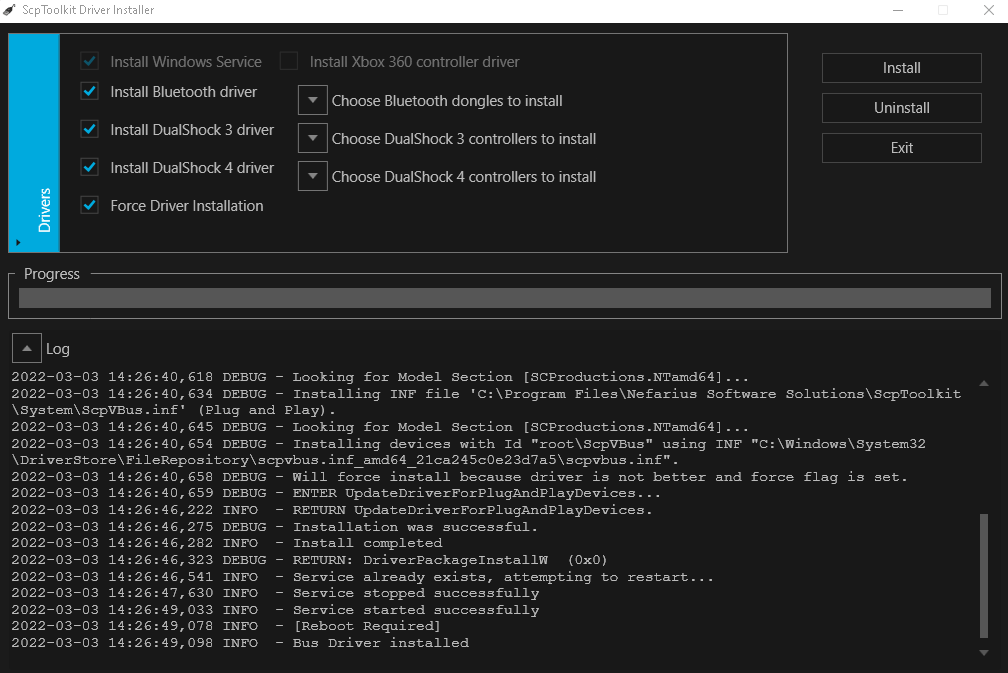Viewport: 1008px width, 673px height.
Task: Click log line 'Install completed'
Action: tap(227, 543)
